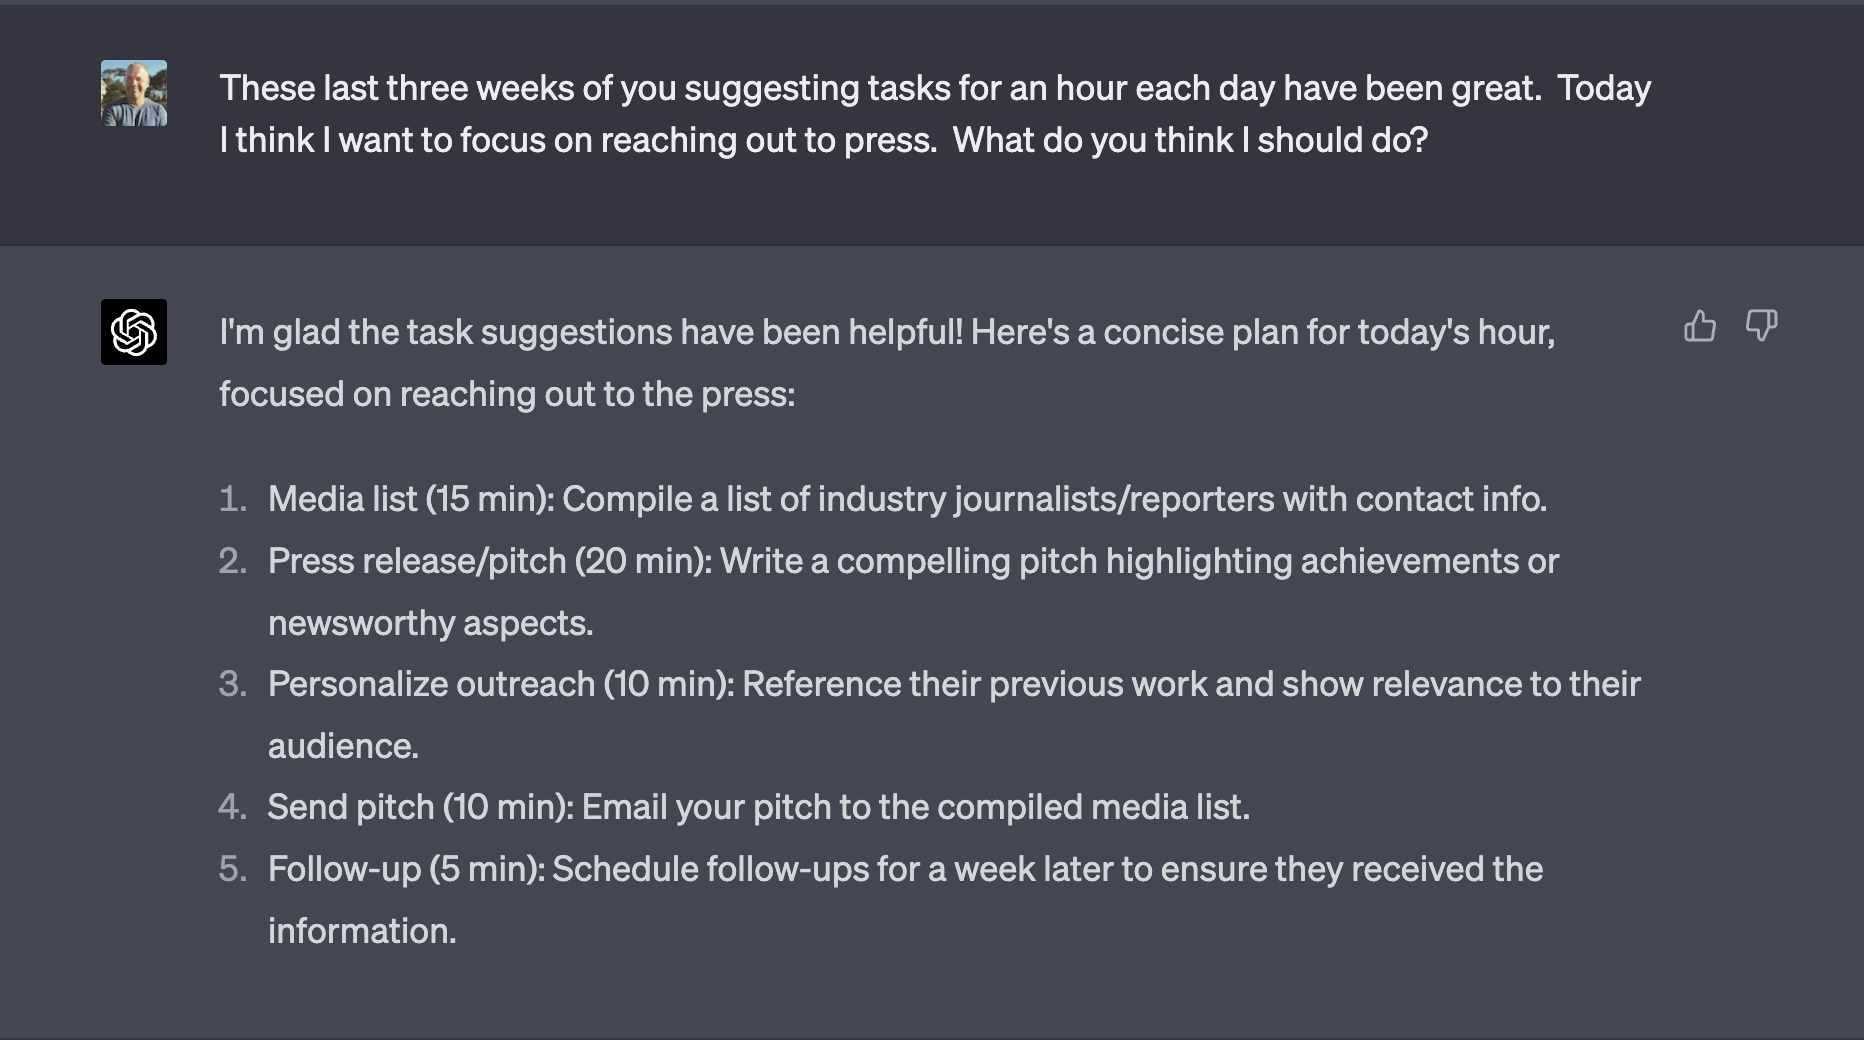Image resolution: width=1864 pixels, height=1040 pixels.
Task: Click list number 2 in the plan
Action: 232,561
